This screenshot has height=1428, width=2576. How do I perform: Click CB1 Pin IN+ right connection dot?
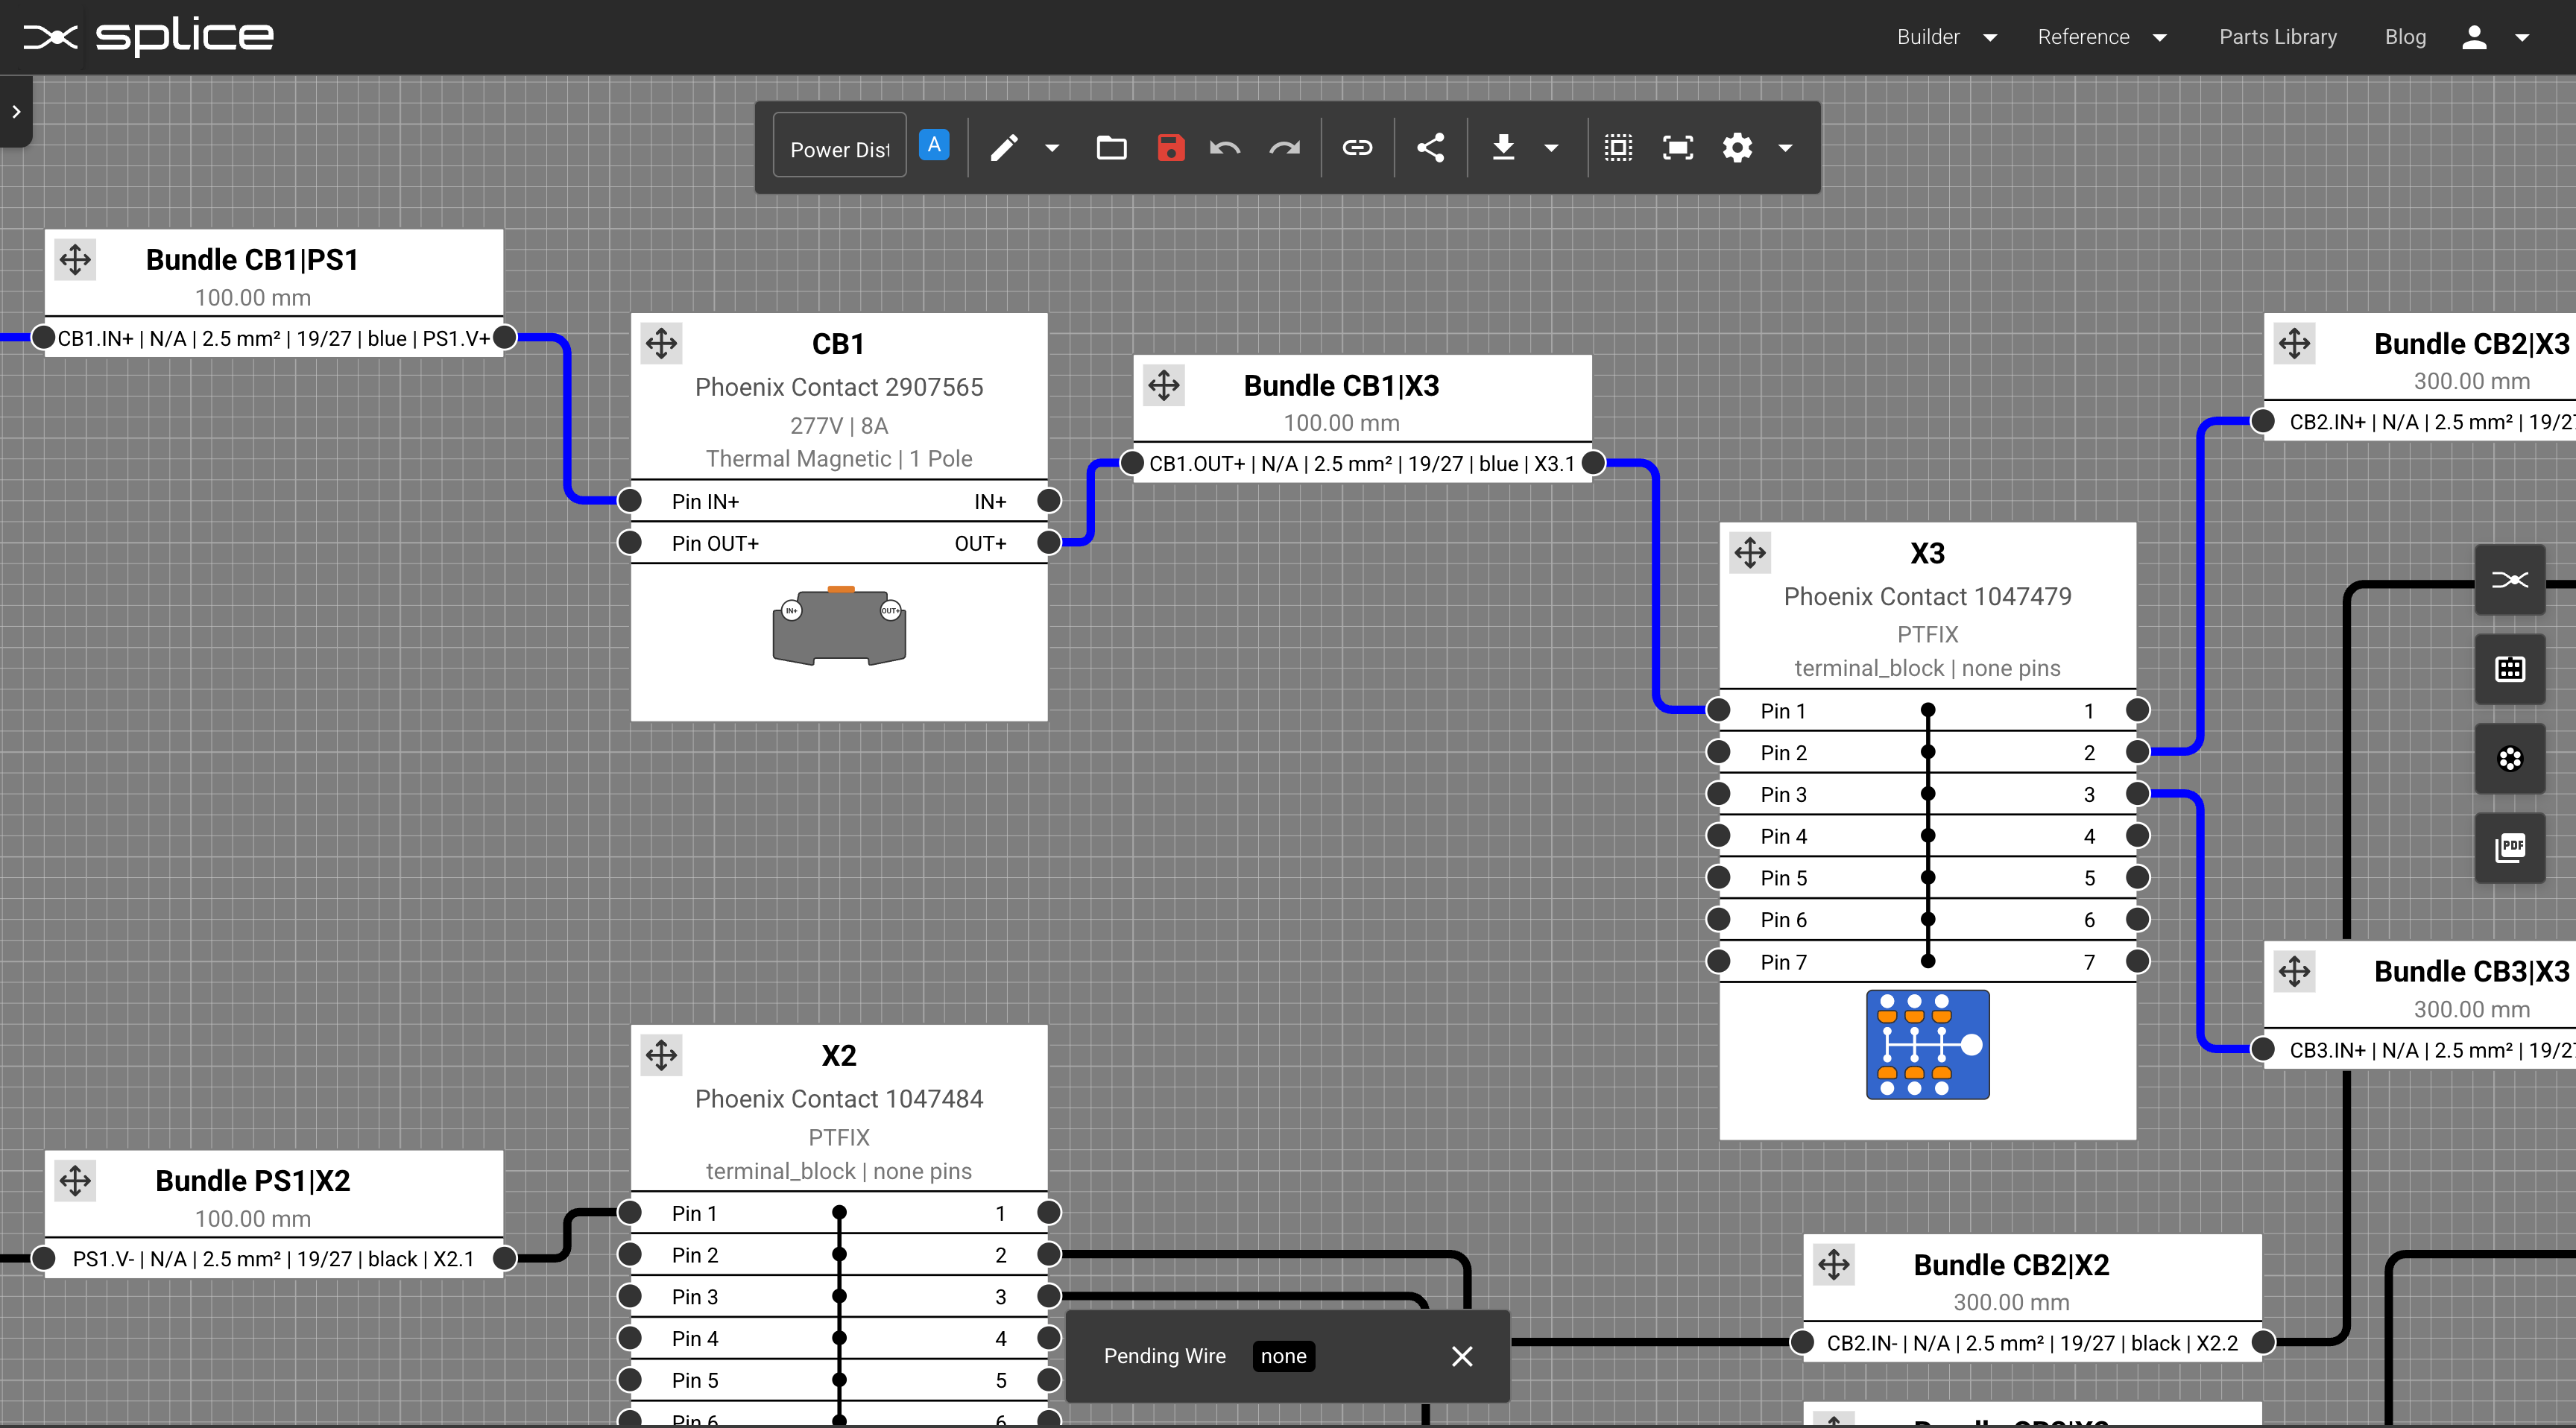[x=1049, y=500]
